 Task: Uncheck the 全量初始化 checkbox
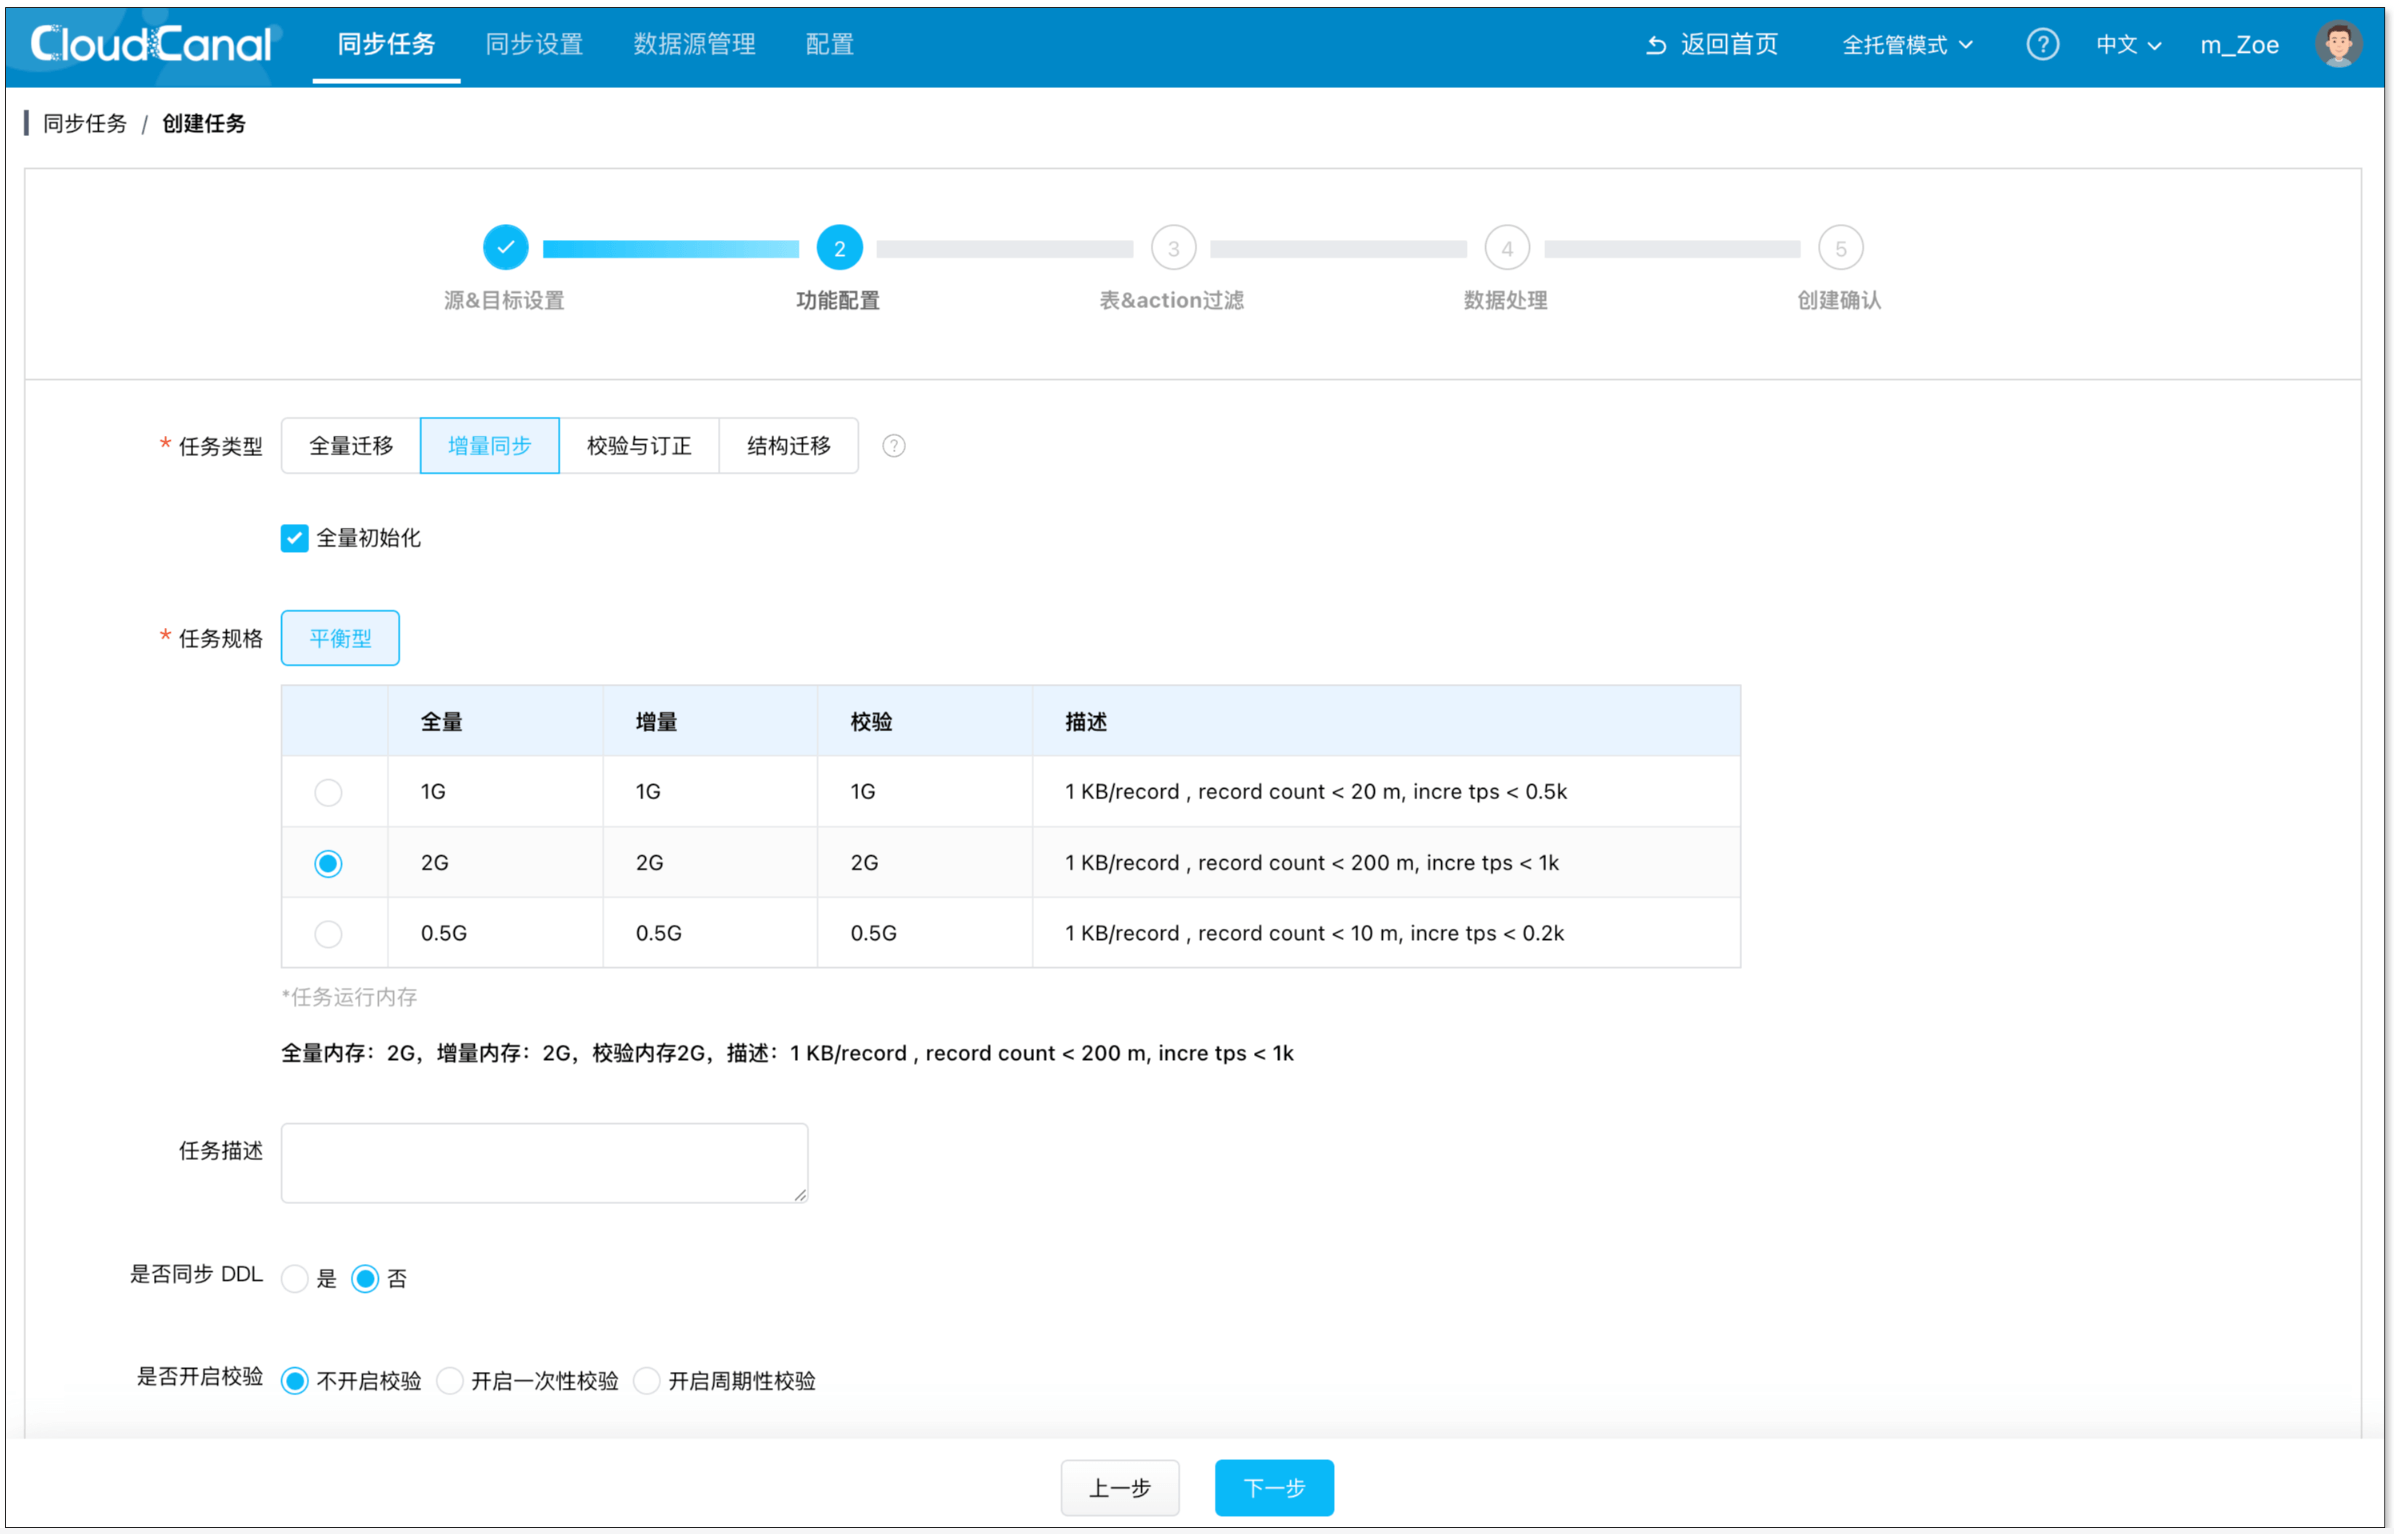click(293, 538)
